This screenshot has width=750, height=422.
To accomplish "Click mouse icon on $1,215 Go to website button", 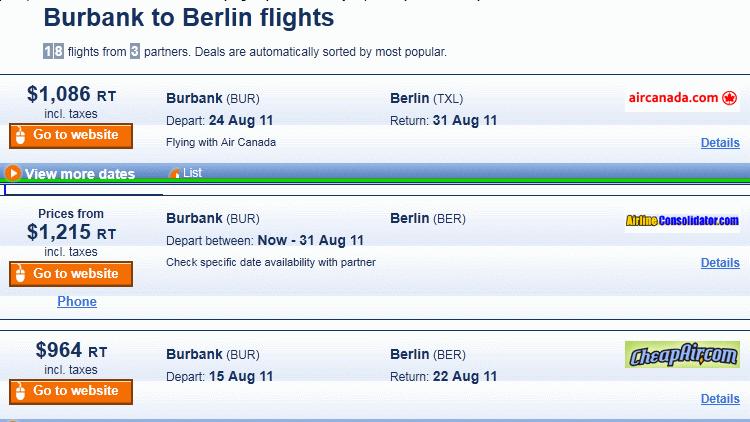I will click(20, 274).
